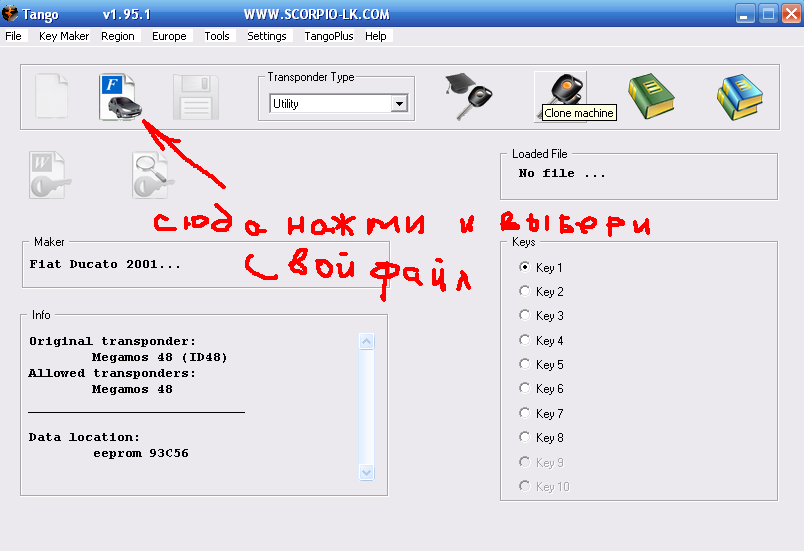Click the write key W icon
Viewport: 804px width, 551px height.
pyautogui.click(x=50, y=175)
